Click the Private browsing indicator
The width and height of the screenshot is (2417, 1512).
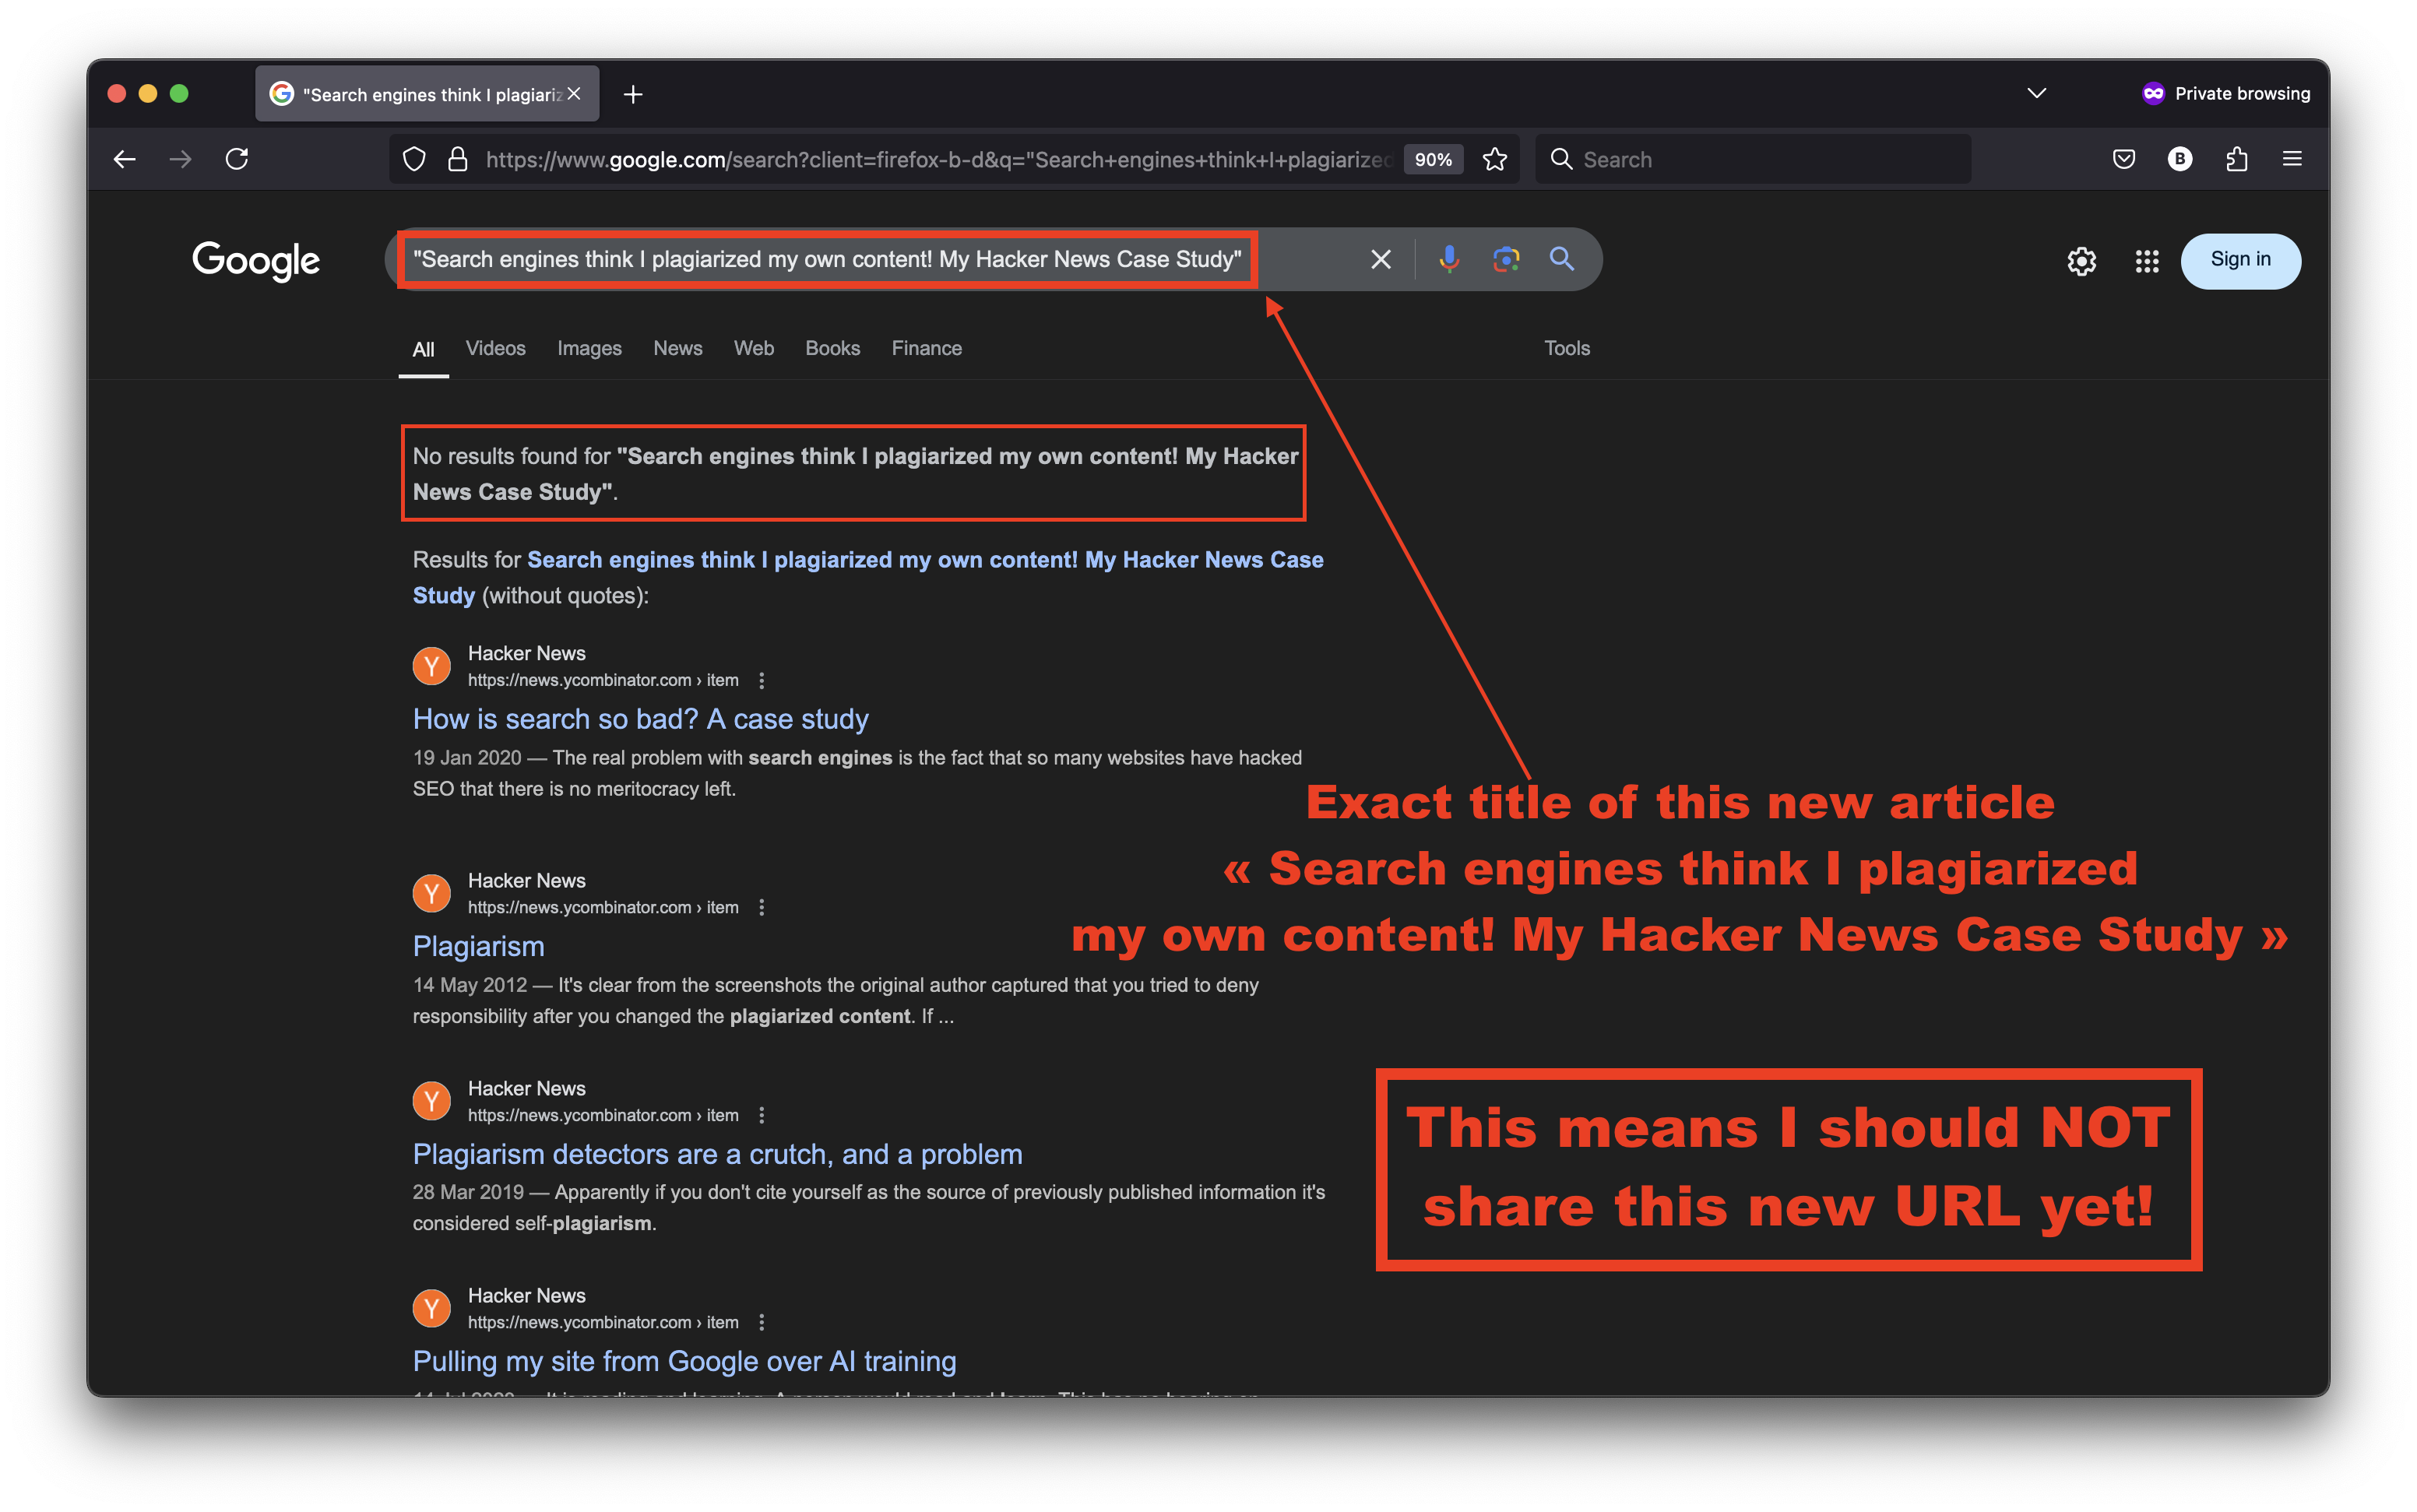coord(2226,93)
